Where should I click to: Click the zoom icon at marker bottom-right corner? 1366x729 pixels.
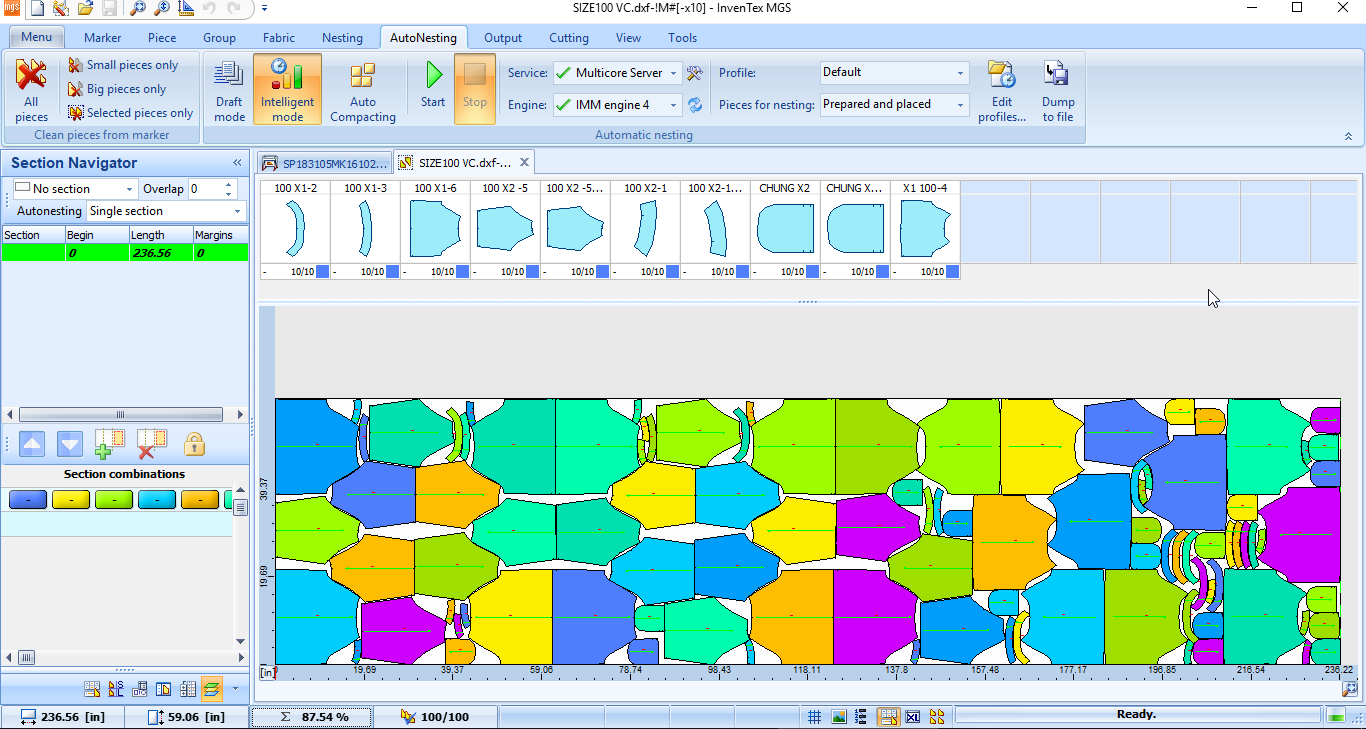[x=1350, y=689]
